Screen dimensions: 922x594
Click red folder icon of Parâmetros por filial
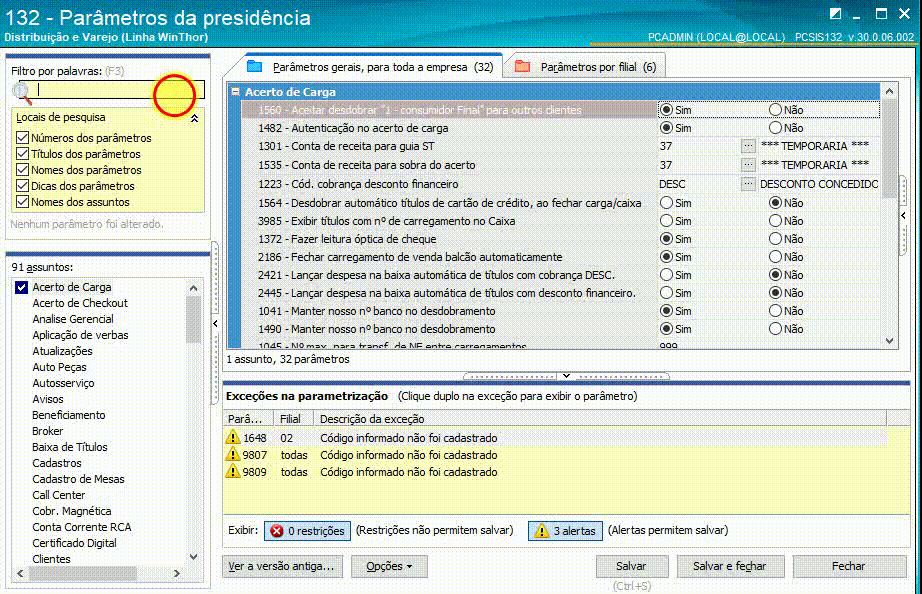[x=522, y=66]
